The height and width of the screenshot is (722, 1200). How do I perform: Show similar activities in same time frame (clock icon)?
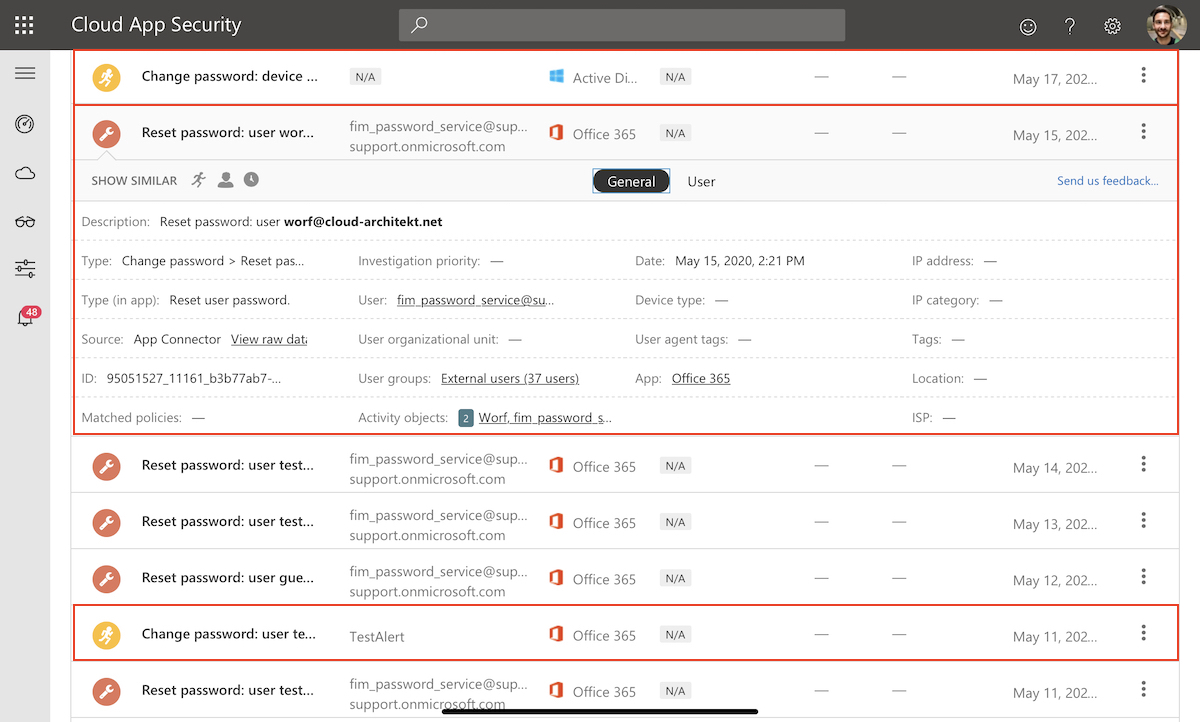point(251,180)
